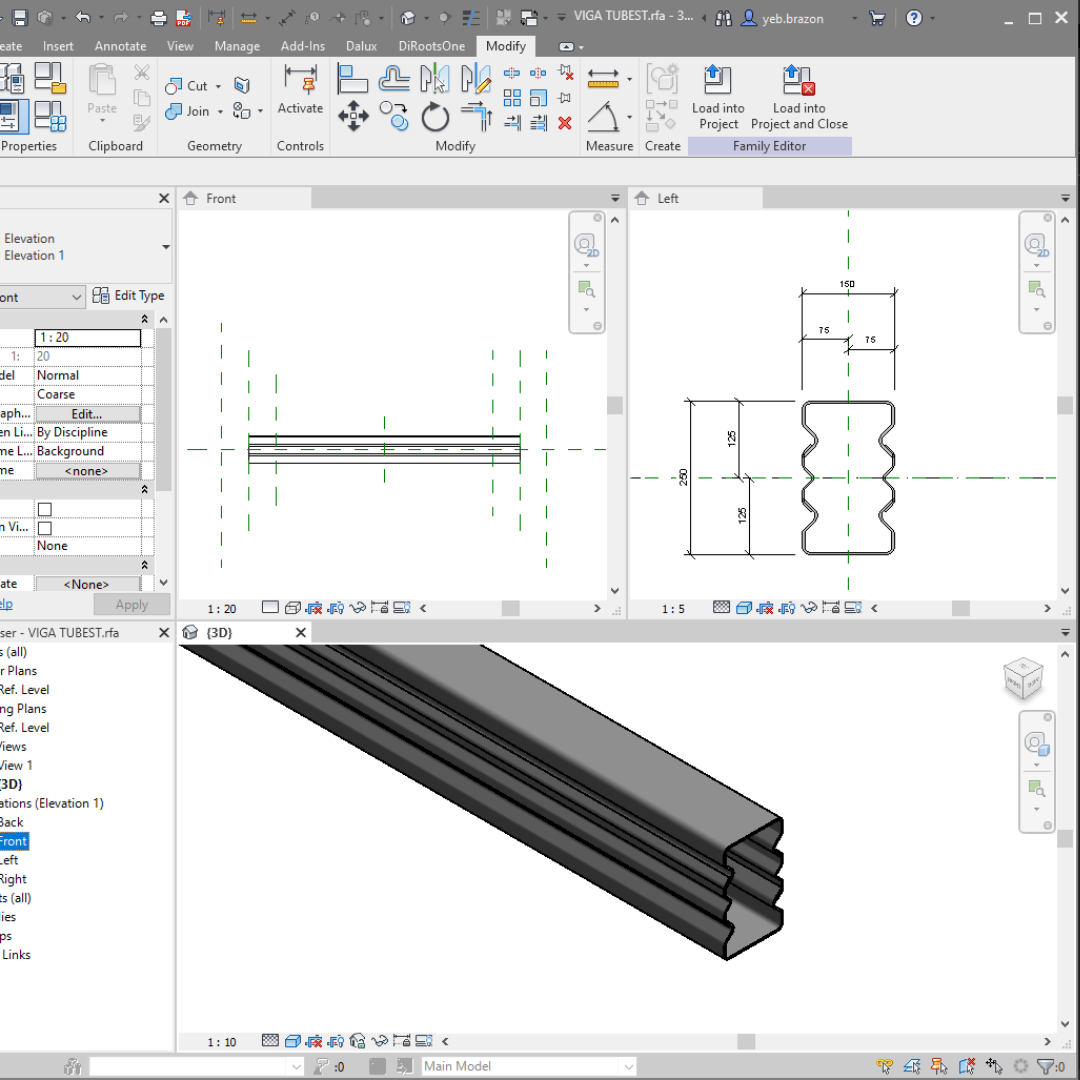Screen dimensions: 1080x1080
Task: Collapse the top Properties group chevron
Action: (x=145, y=319)
